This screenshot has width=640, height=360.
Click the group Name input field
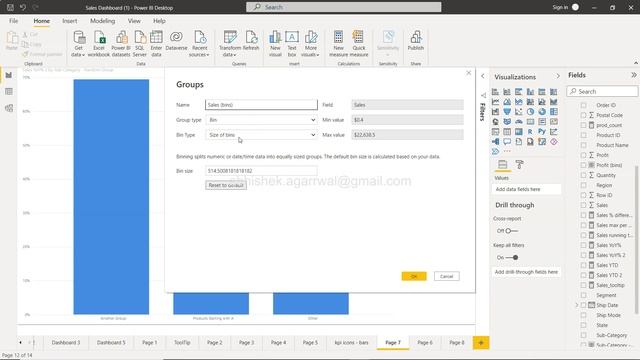point(261,105)
